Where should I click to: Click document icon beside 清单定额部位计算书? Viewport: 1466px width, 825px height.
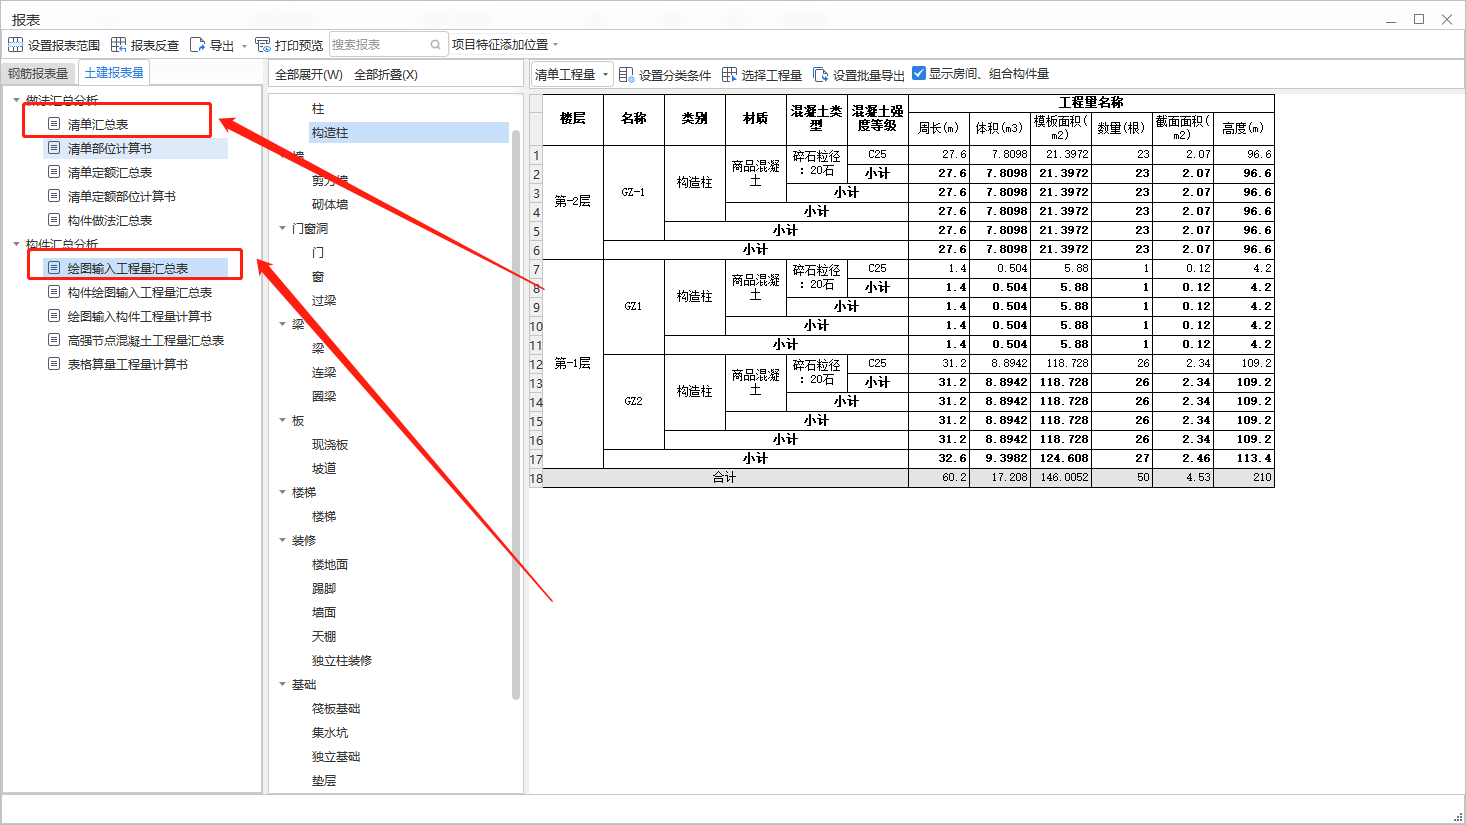point(54,196)
